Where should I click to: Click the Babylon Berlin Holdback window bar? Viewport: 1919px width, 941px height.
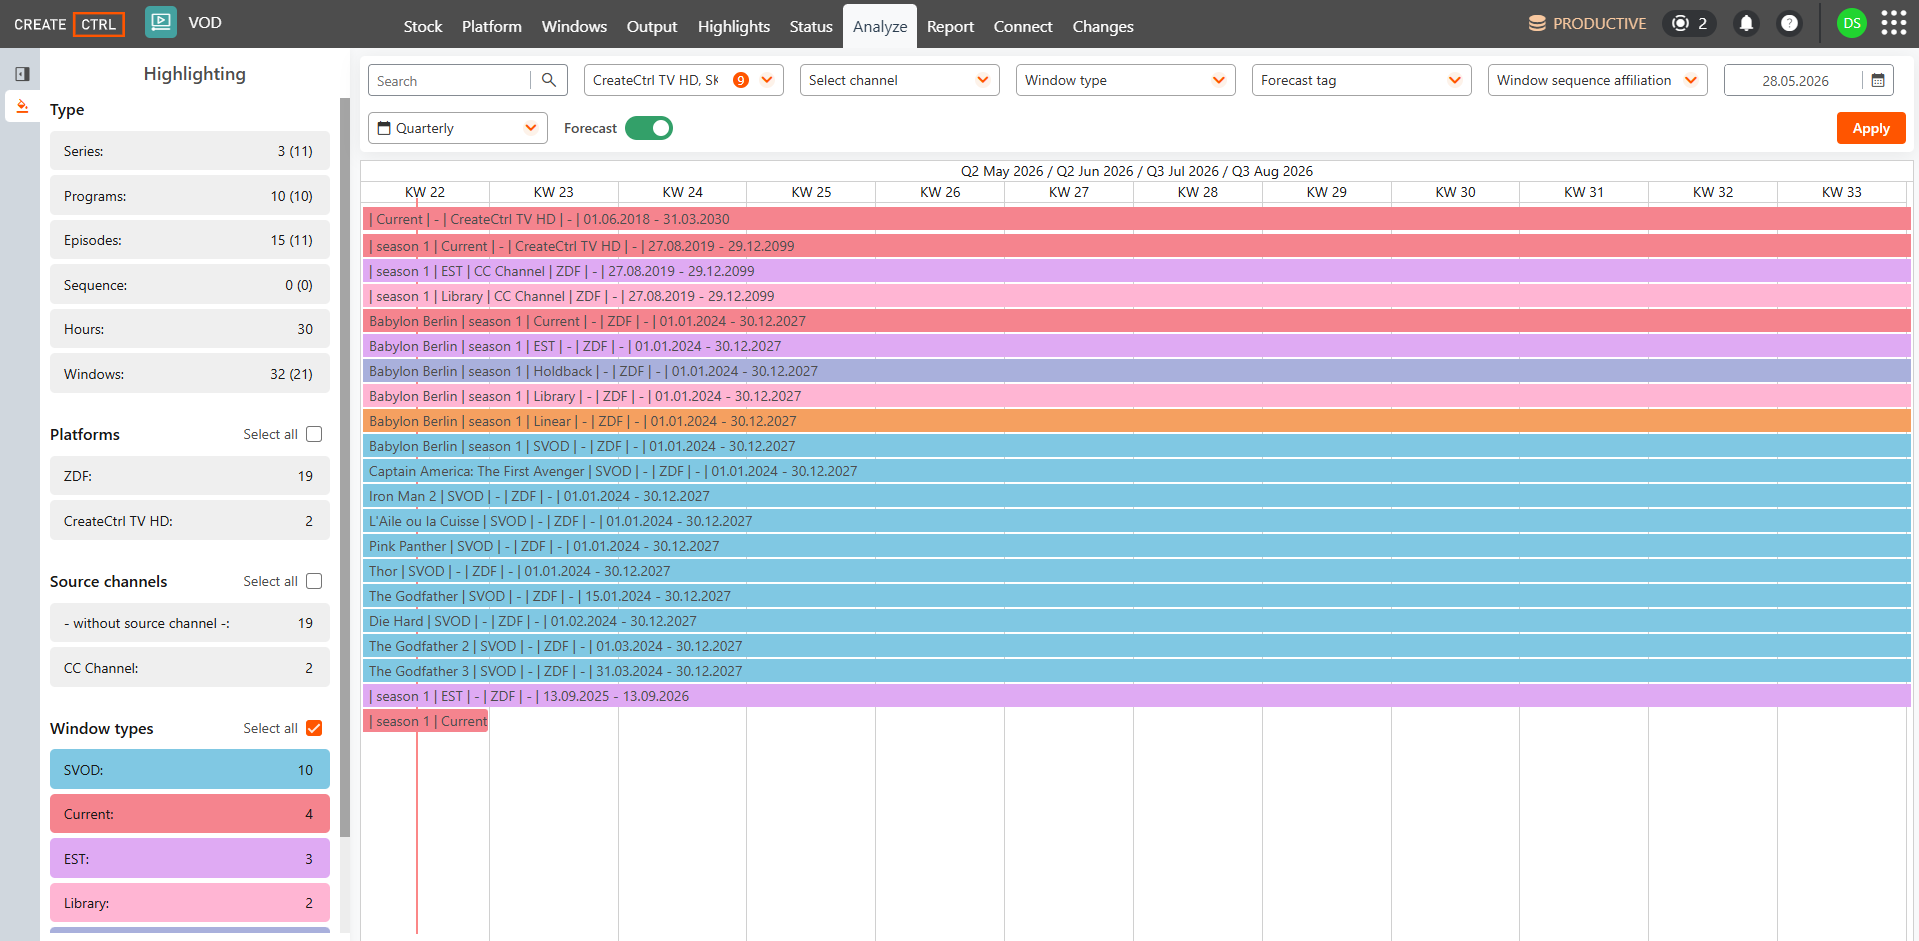click(1137, 371)
